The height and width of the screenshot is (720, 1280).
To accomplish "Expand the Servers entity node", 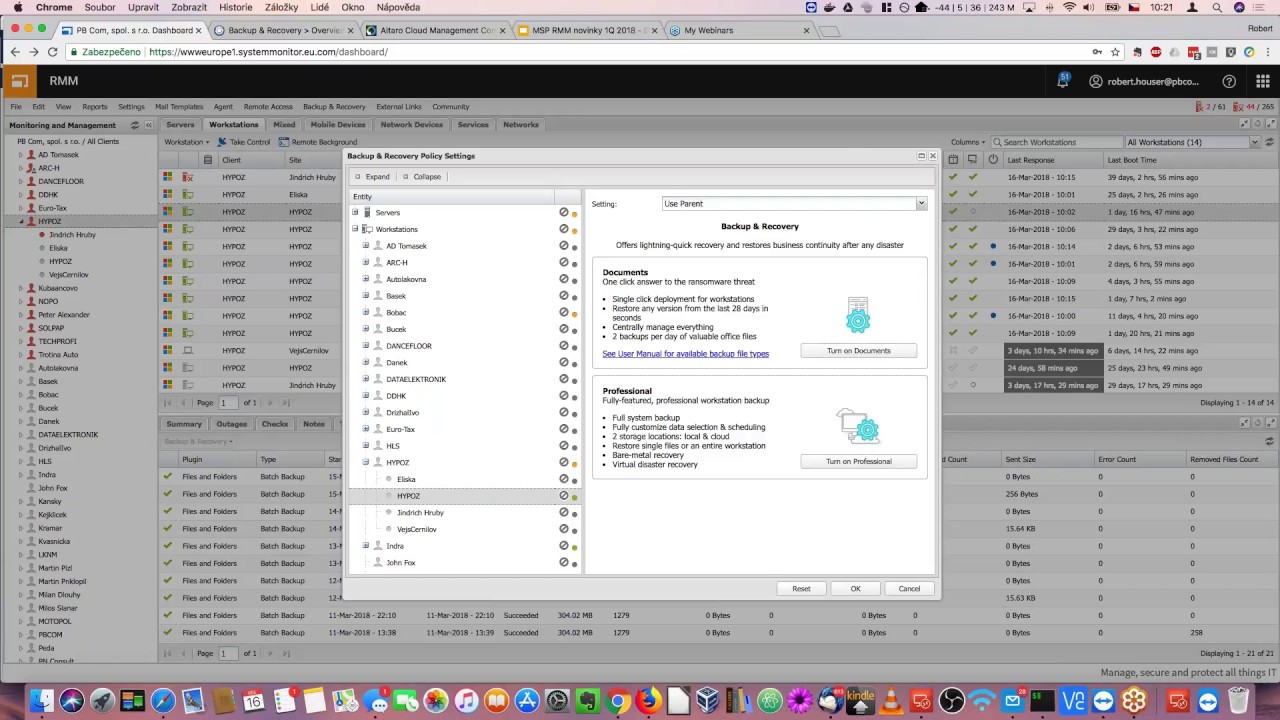I will point(355,212).
